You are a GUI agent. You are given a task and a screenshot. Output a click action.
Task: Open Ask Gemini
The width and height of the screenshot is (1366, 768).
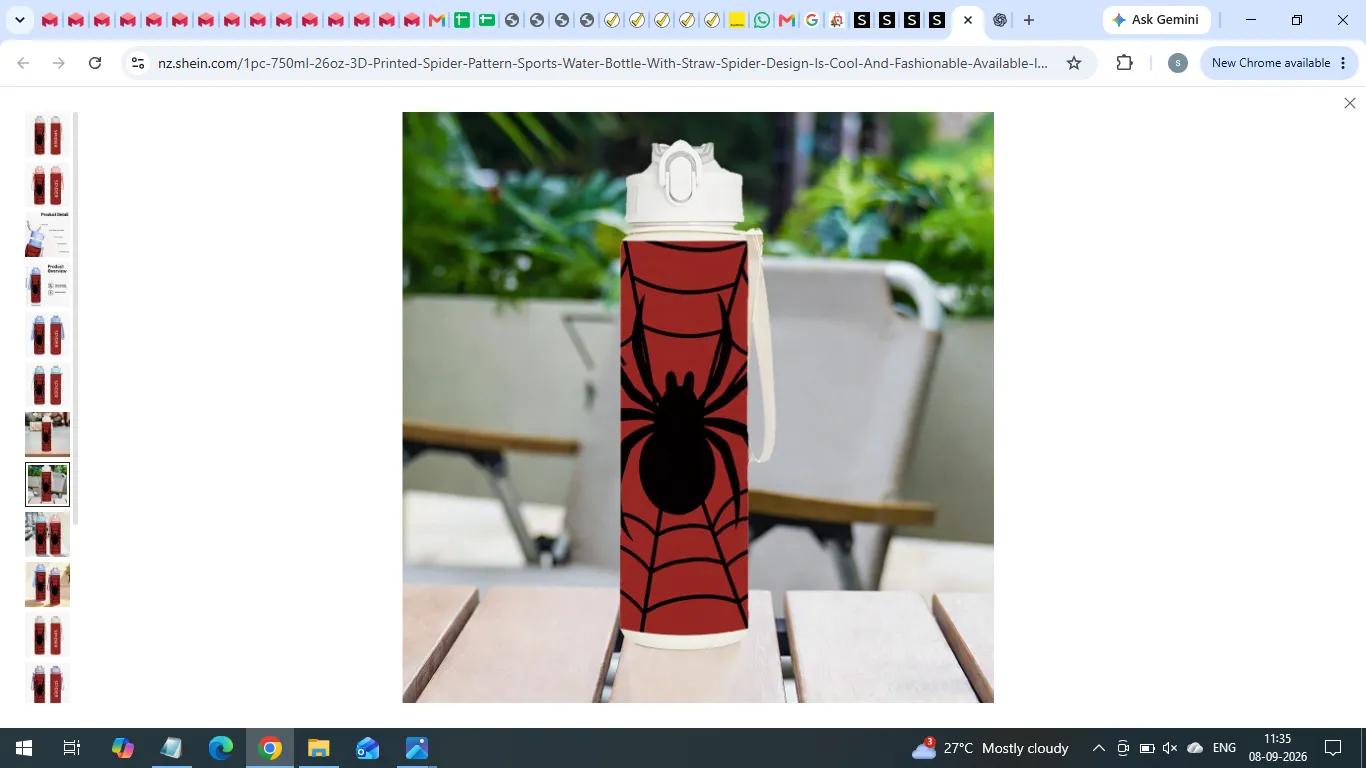click(x=1156, y=20)
